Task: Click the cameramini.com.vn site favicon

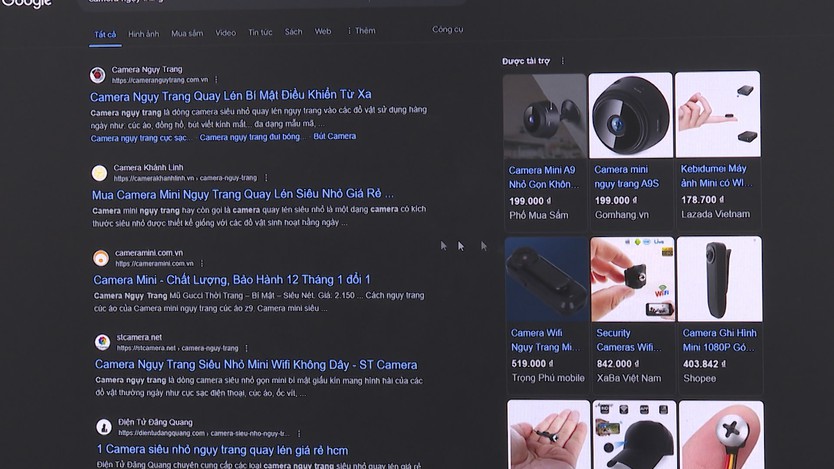Action: (x=101, y=258)
